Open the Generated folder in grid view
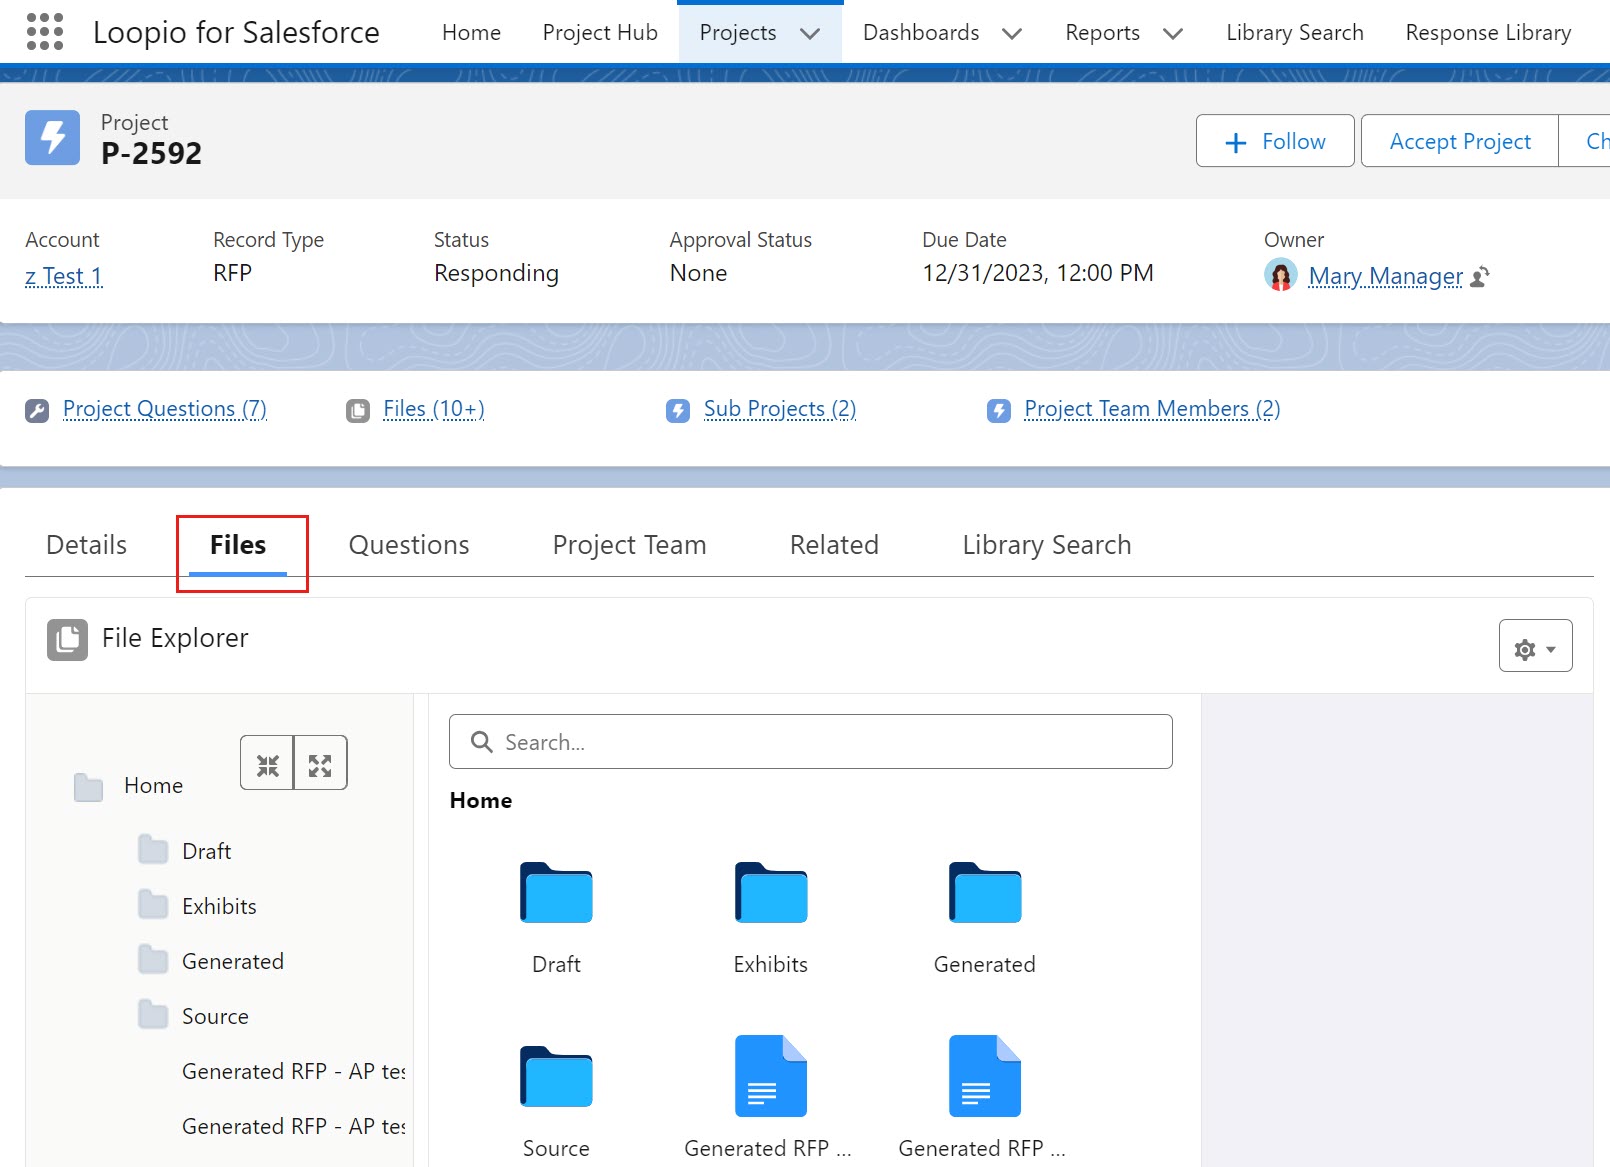Image resolution: width=1610 pixels, height=1167 pixels. tap(985, 892)
